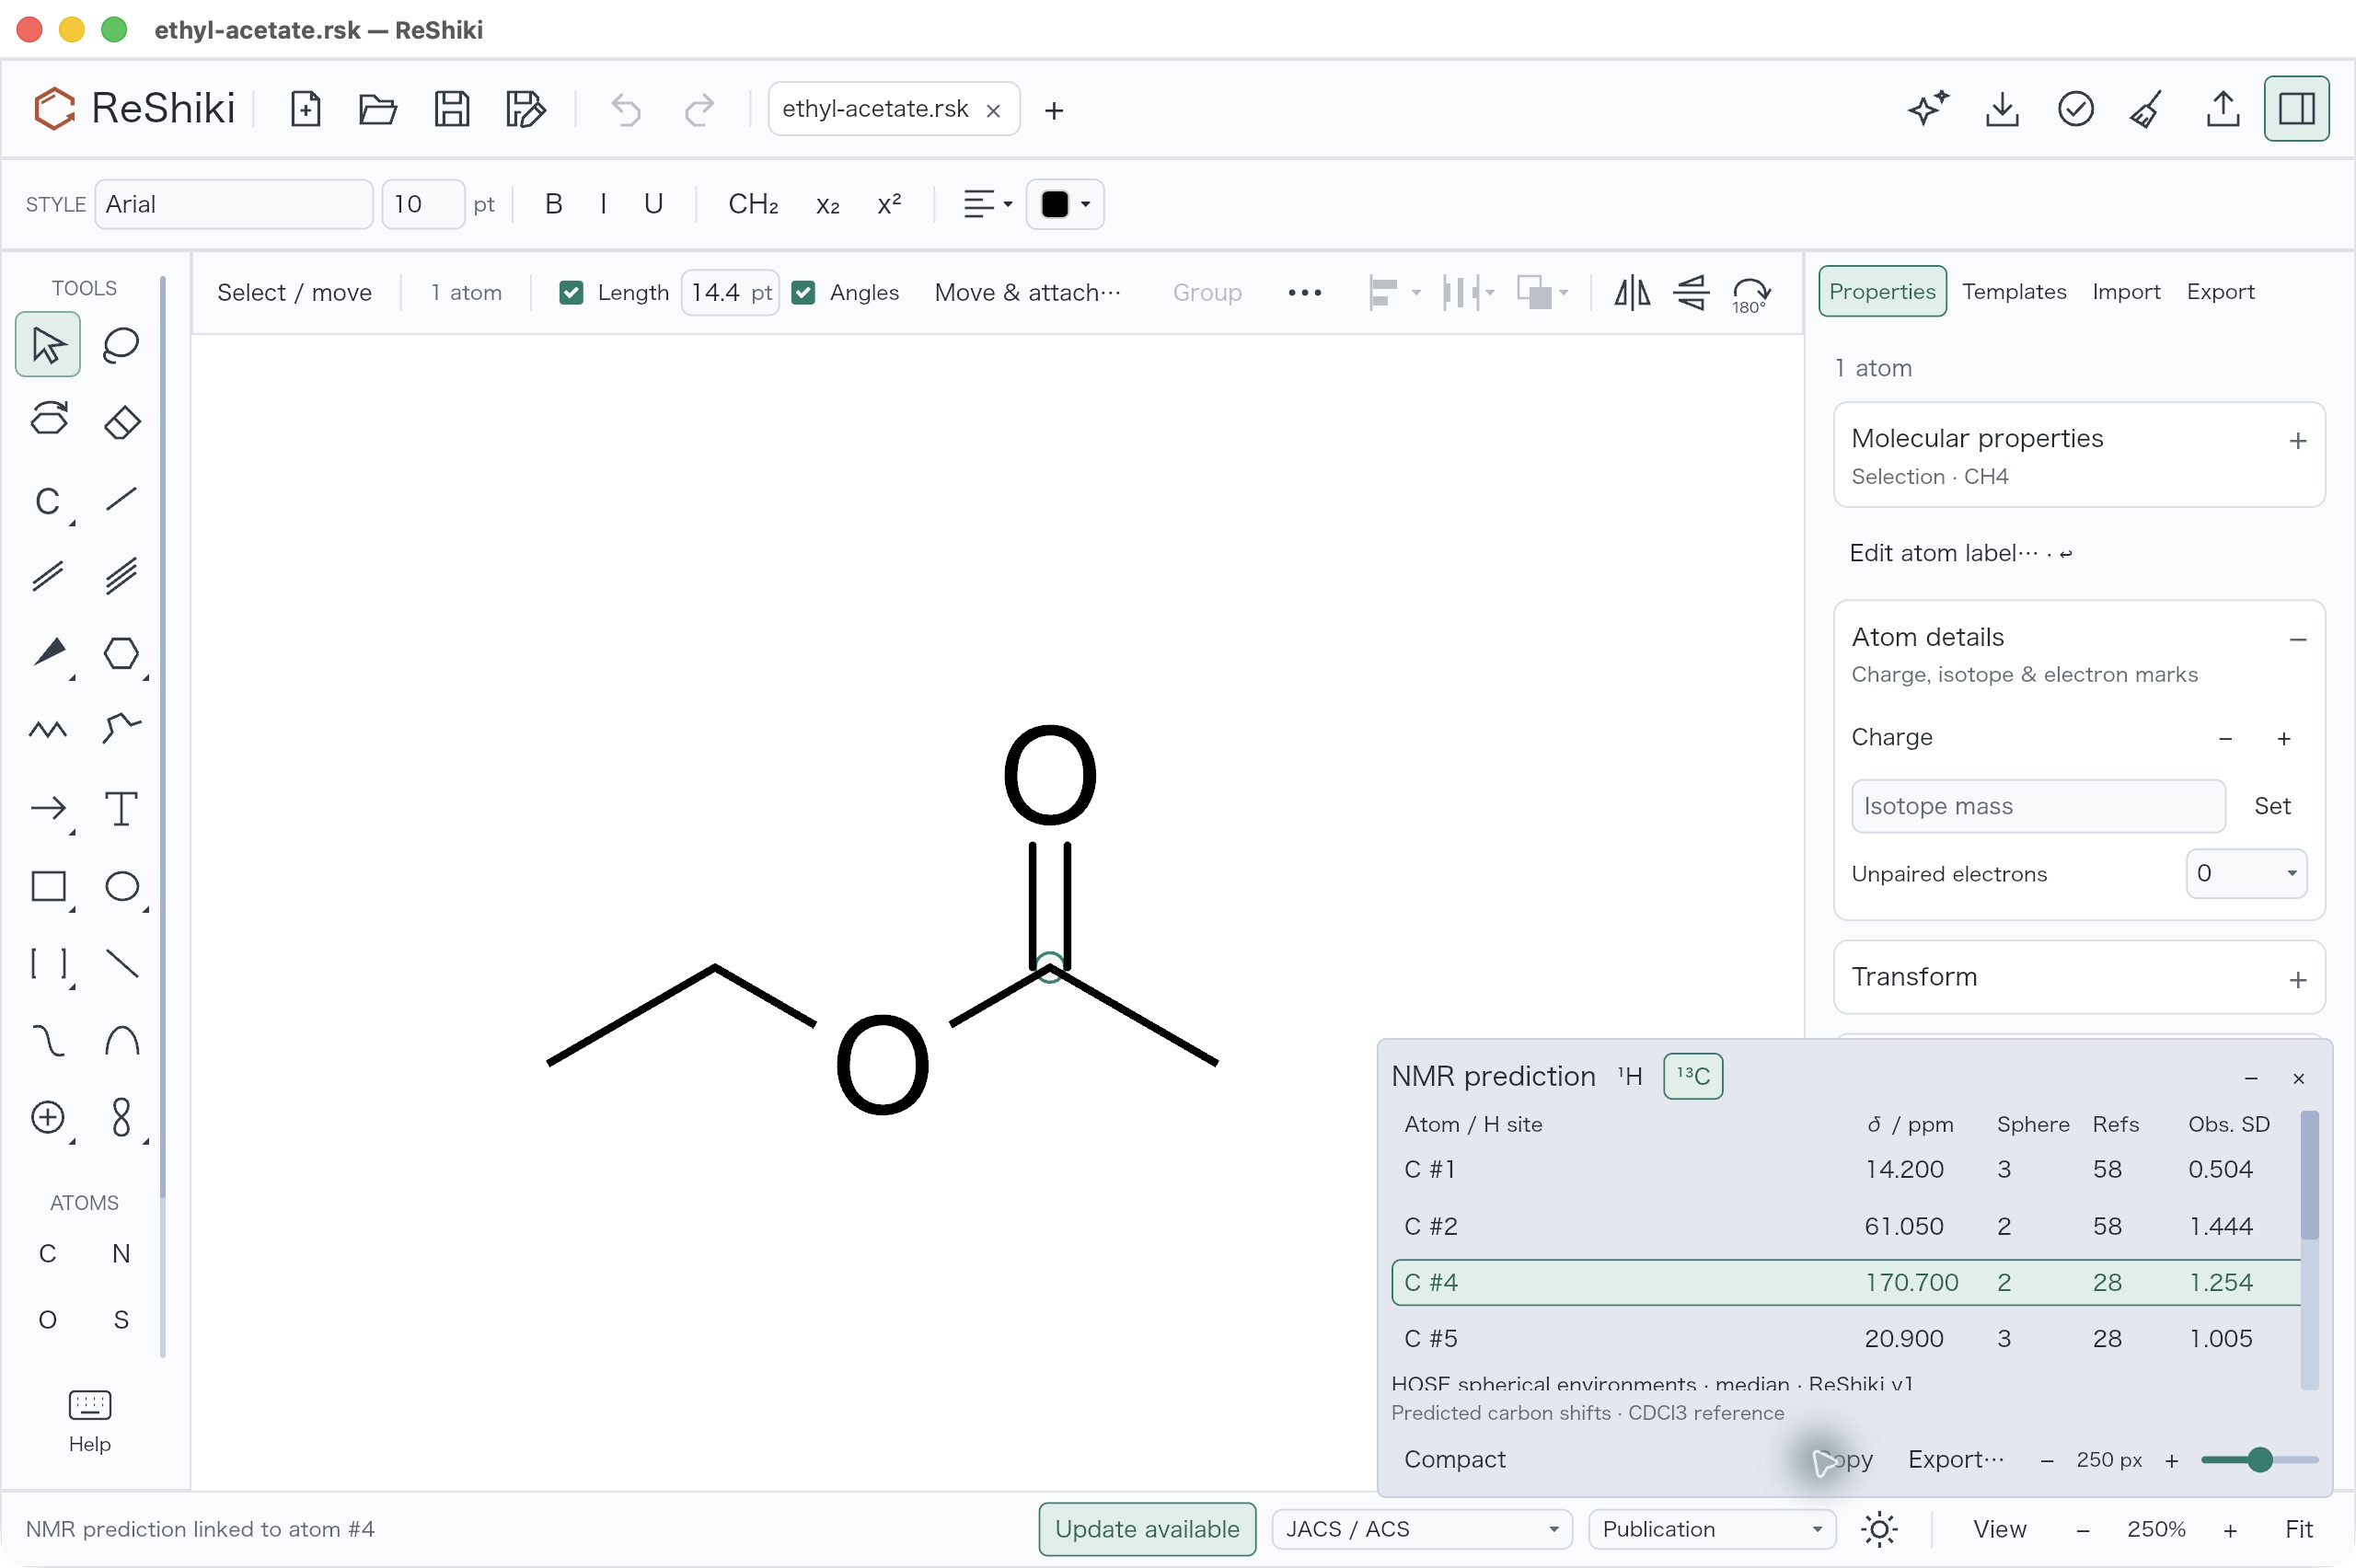The height and width of the screenshot is (1568, 2356).
Task: Choose the Eraser tool
Action: [x=121, y=422]
